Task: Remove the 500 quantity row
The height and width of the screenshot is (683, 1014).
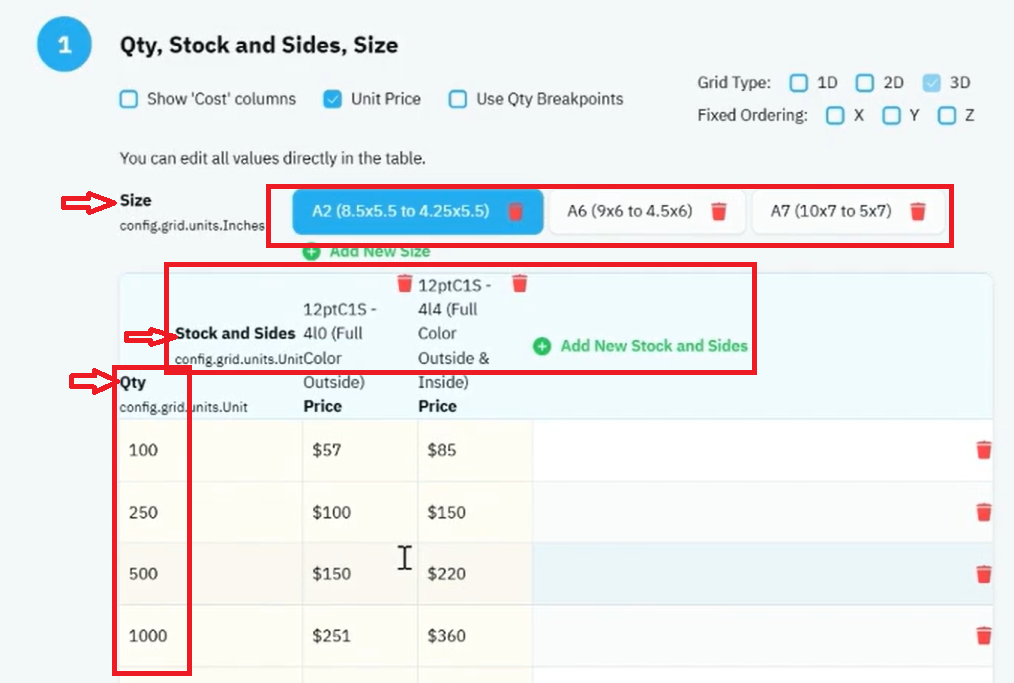Action: 984,574
